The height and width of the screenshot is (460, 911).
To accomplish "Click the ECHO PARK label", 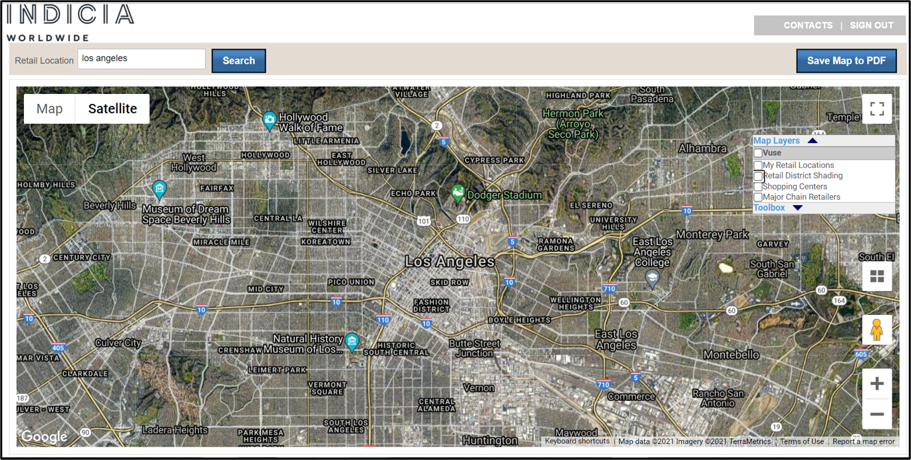I will coord(414,193).
